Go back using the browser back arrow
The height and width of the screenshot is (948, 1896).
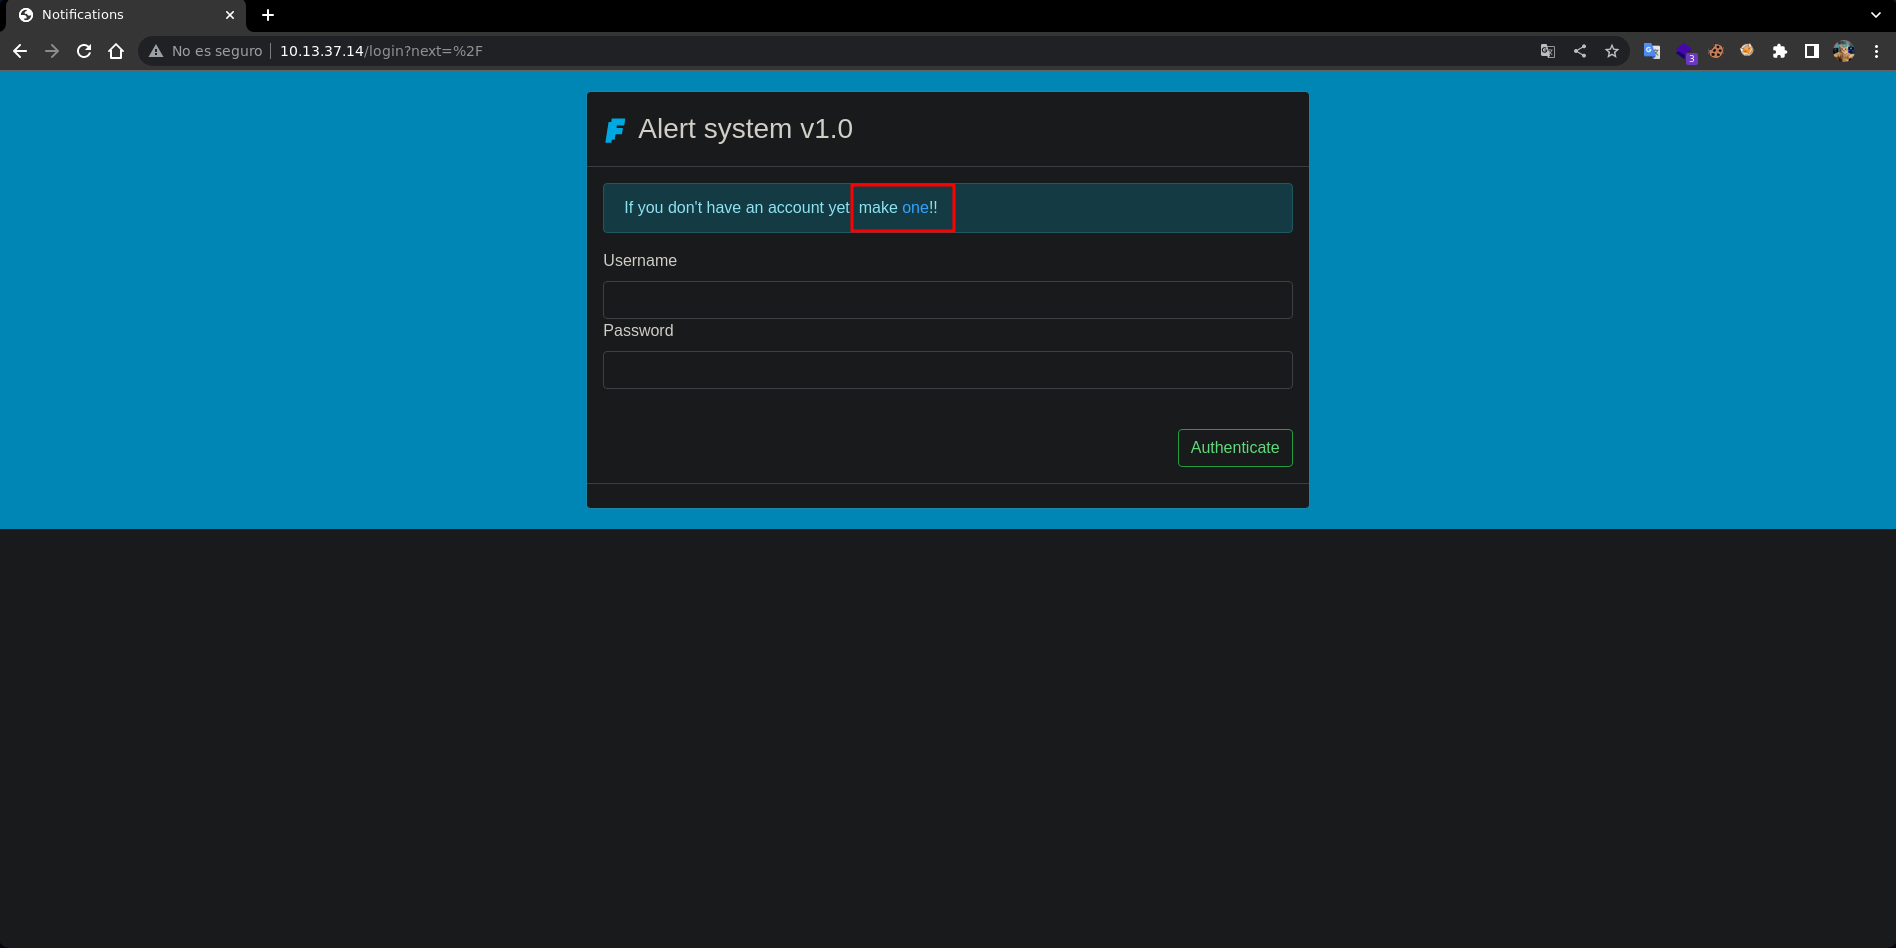point(20,51)
